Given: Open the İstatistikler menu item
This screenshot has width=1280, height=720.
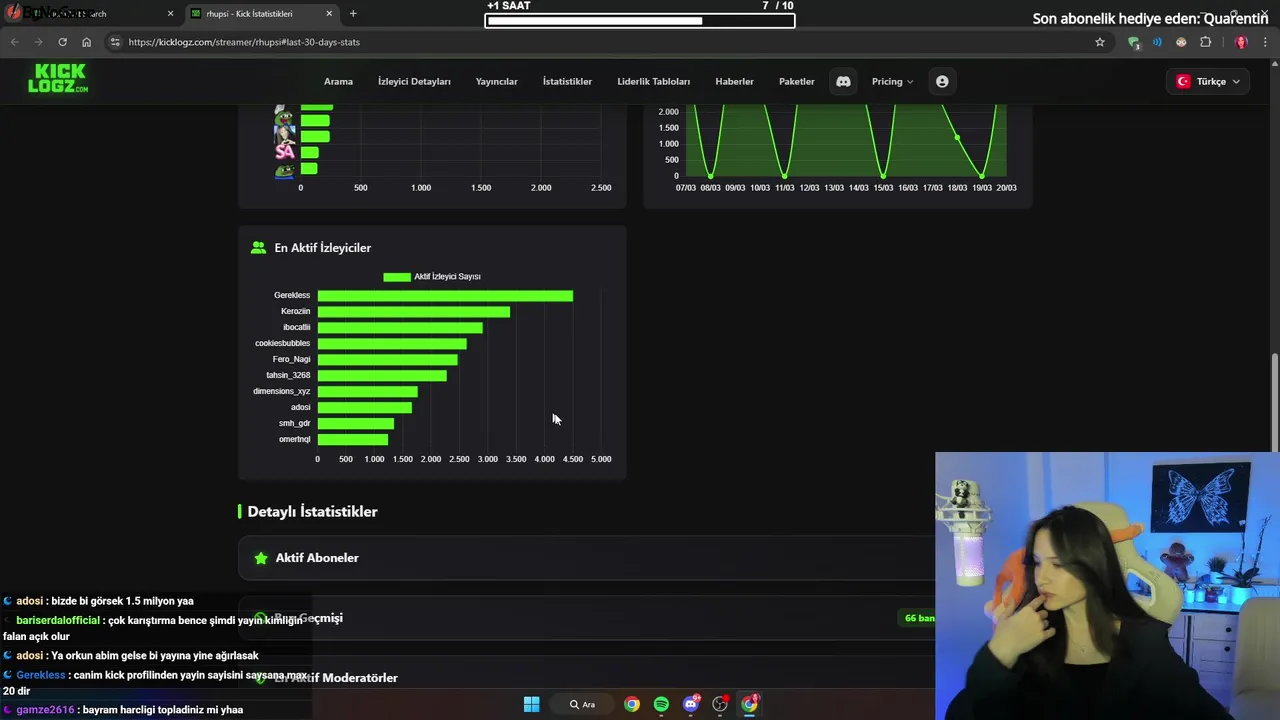Looking at the screenshot, I should tap(567, 81).
